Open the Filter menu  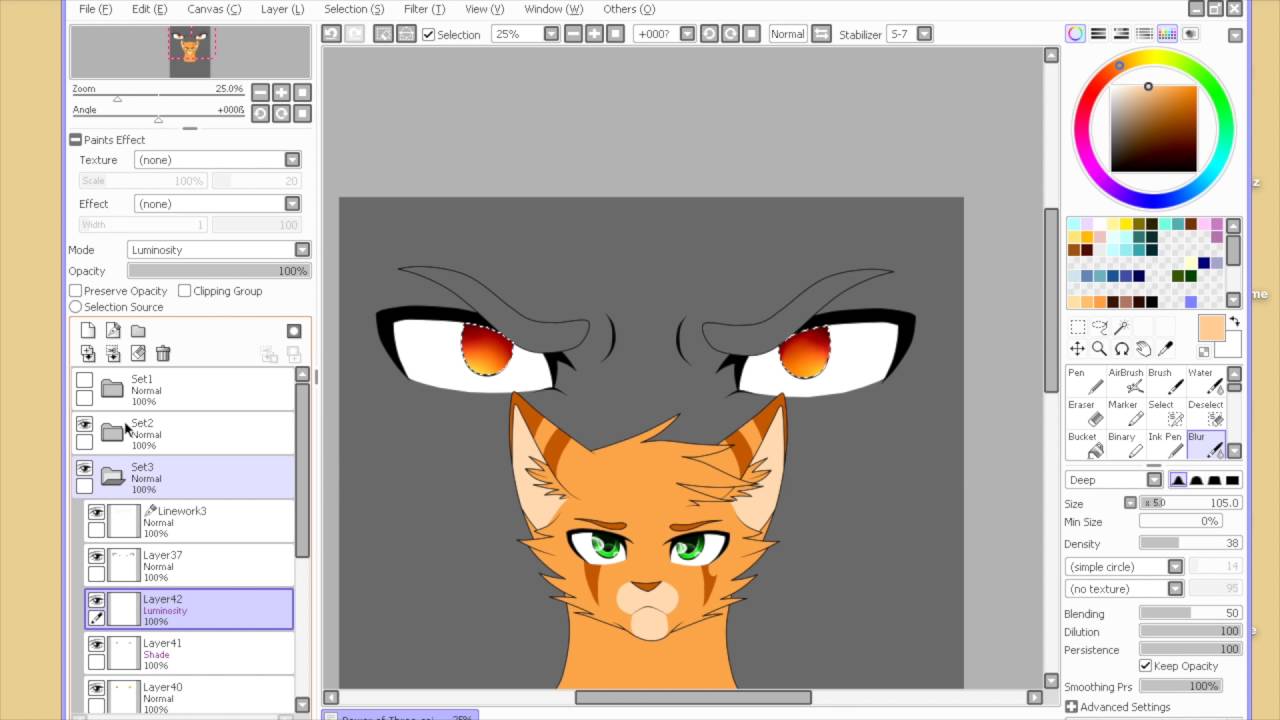[424, 9]
